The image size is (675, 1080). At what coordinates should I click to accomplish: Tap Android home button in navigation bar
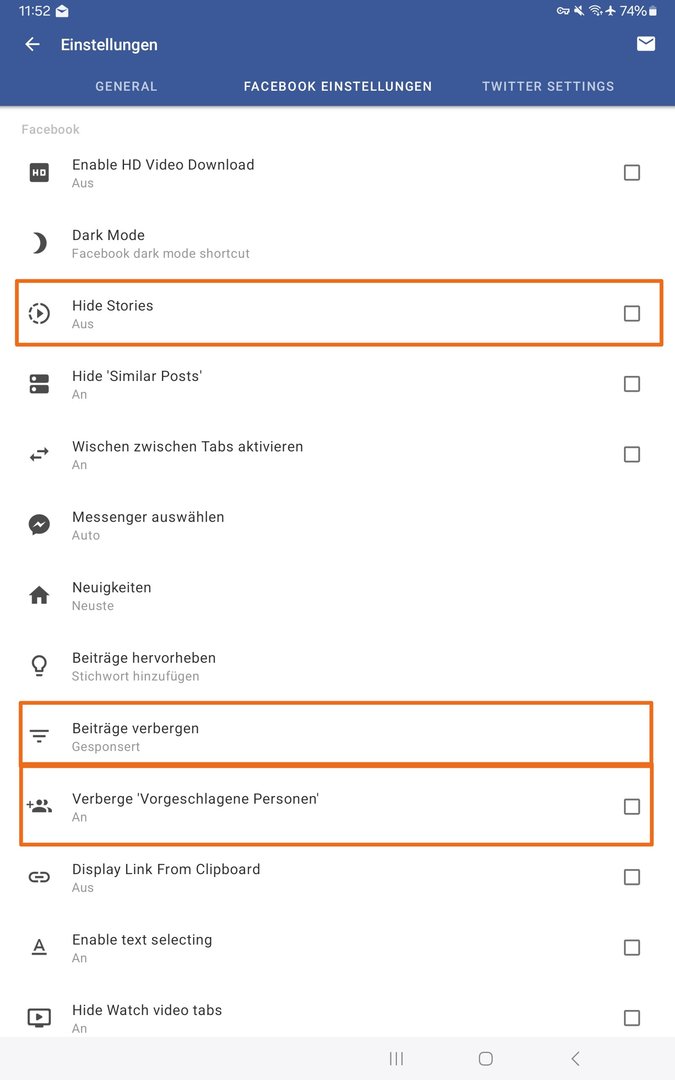(x=486, y=1059)
